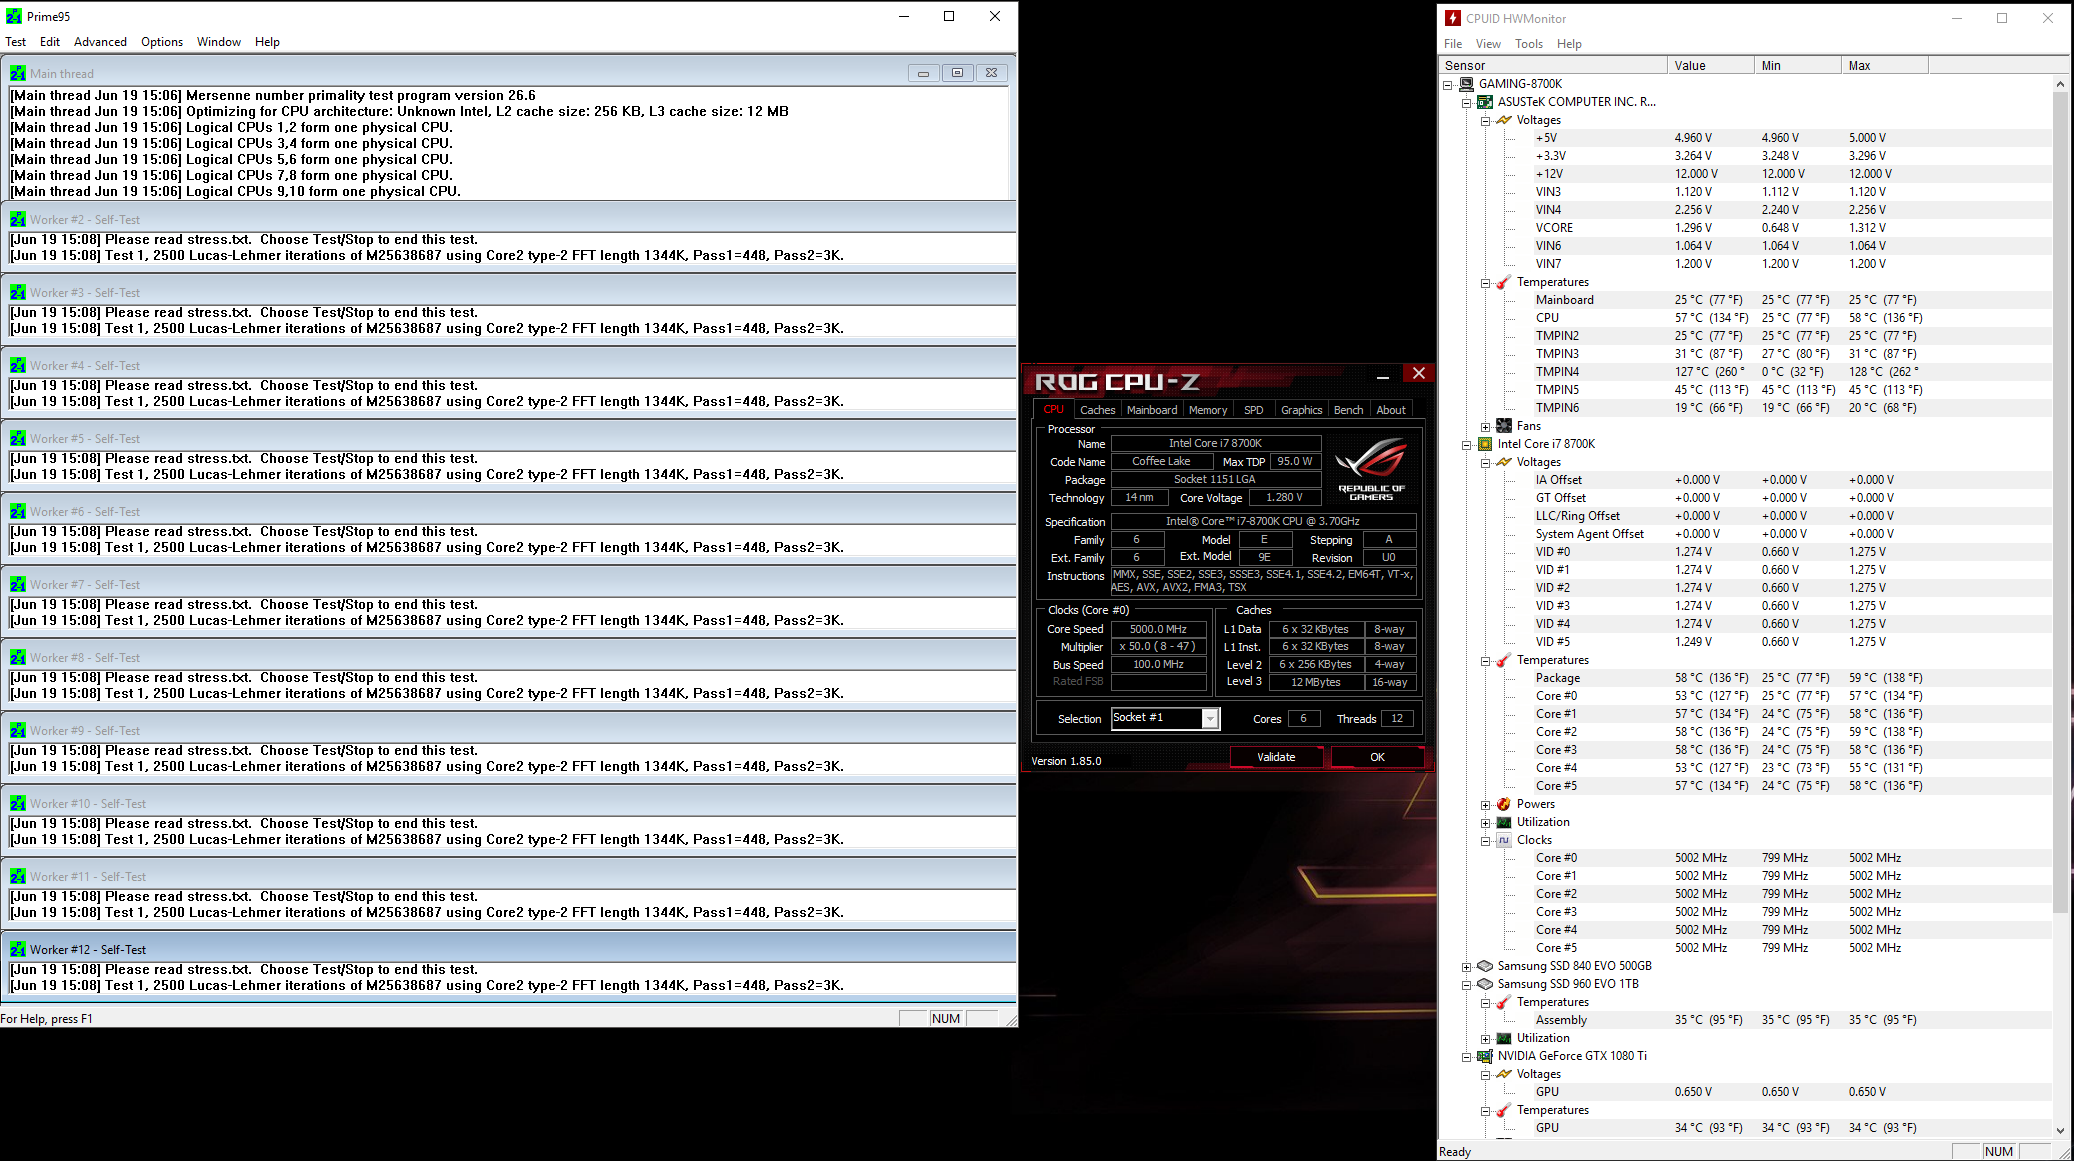
Task: Expand the Samsung SSD 840 EVO node
Action: point(1467,967)
